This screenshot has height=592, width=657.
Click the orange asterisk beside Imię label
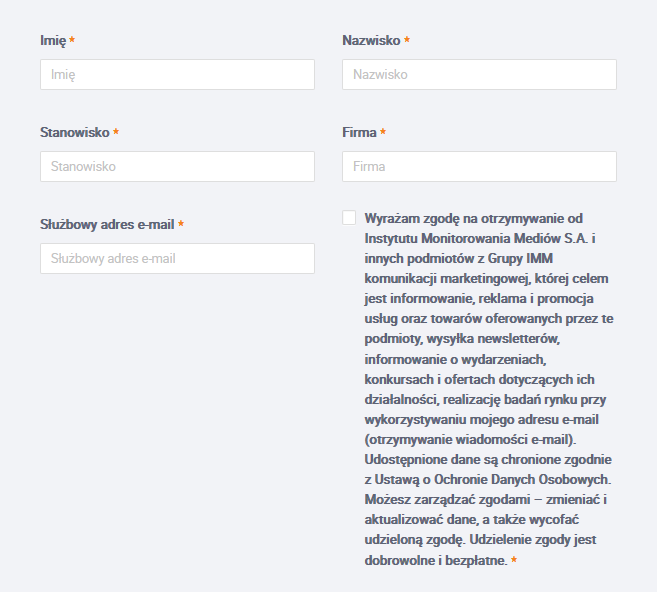click(x=72, y=39)
